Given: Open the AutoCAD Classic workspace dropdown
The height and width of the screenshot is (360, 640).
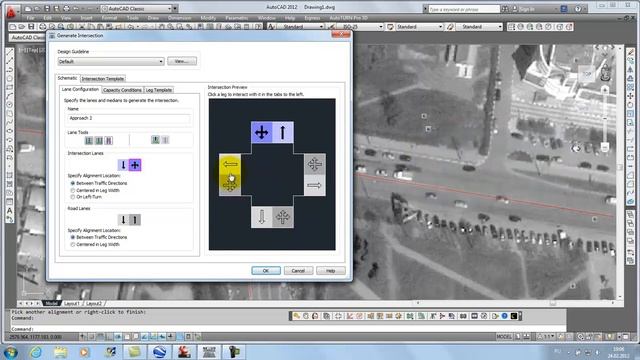Looking at the screenshot, I should 136,9.
